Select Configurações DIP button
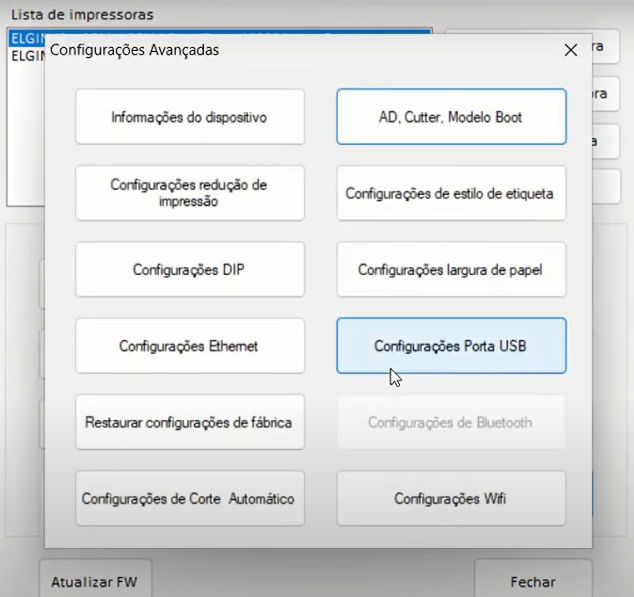The width and height of the screenshot is (634, 597). [x=190, y=269]
